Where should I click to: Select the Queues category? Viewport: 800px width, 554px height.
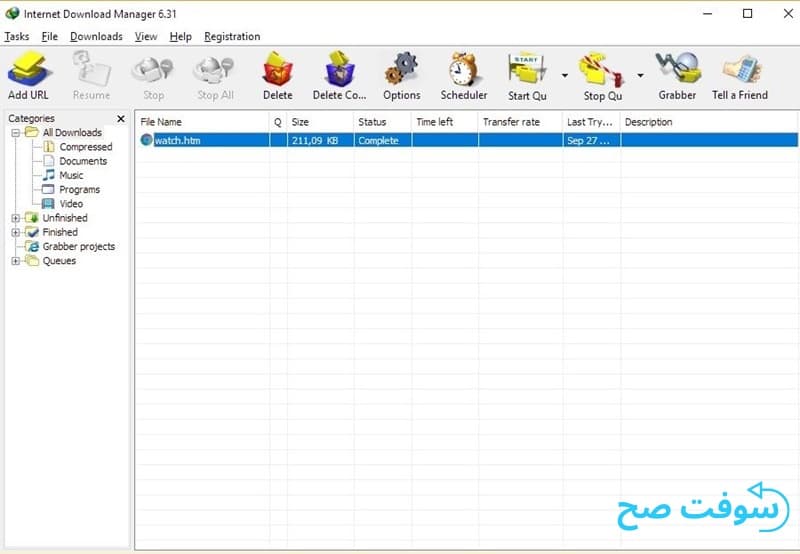pos(59,261)
